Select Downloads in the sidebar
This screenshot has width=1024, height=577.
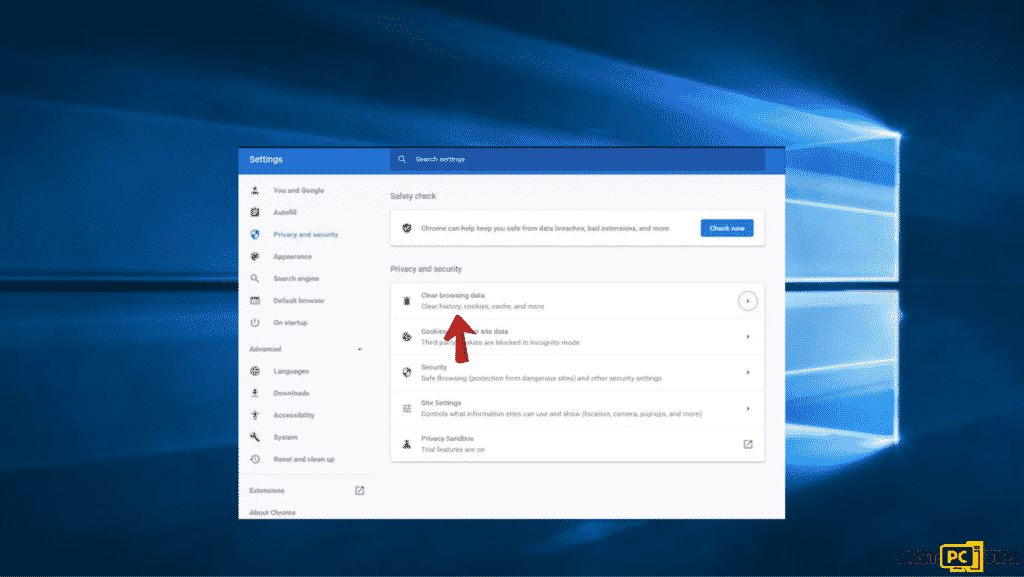coord(291,393)
